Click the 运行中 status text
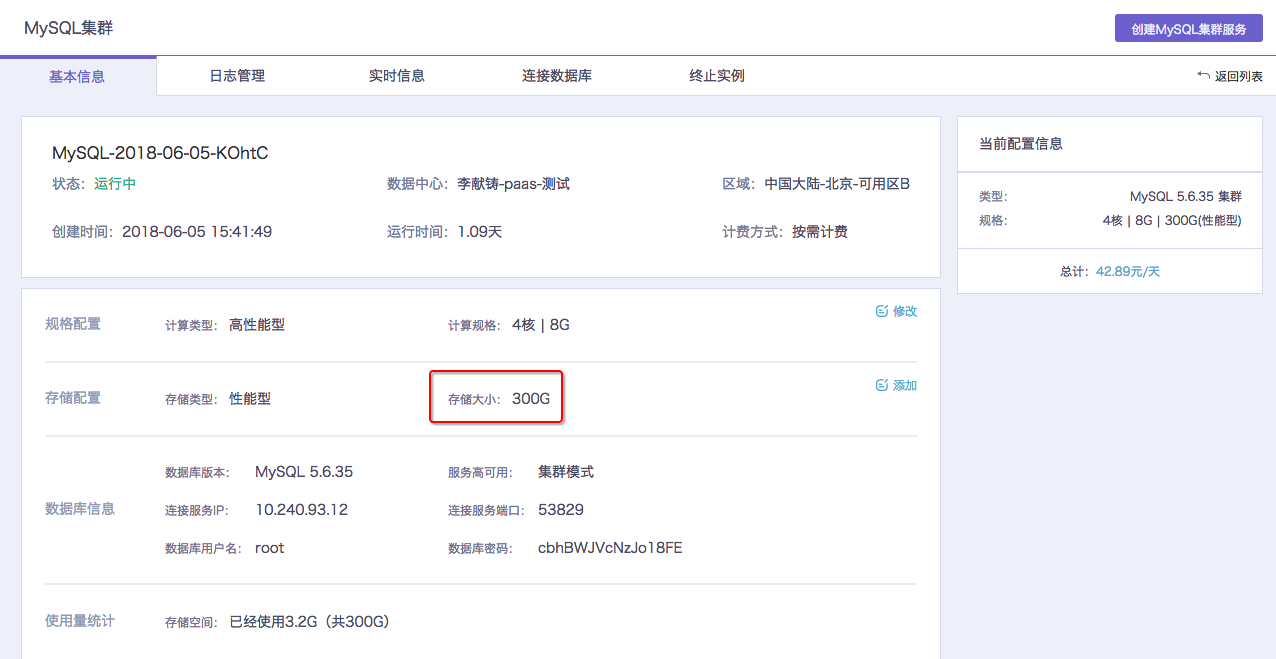Viewport: 1276px width, 659px height. pos(115,184)
